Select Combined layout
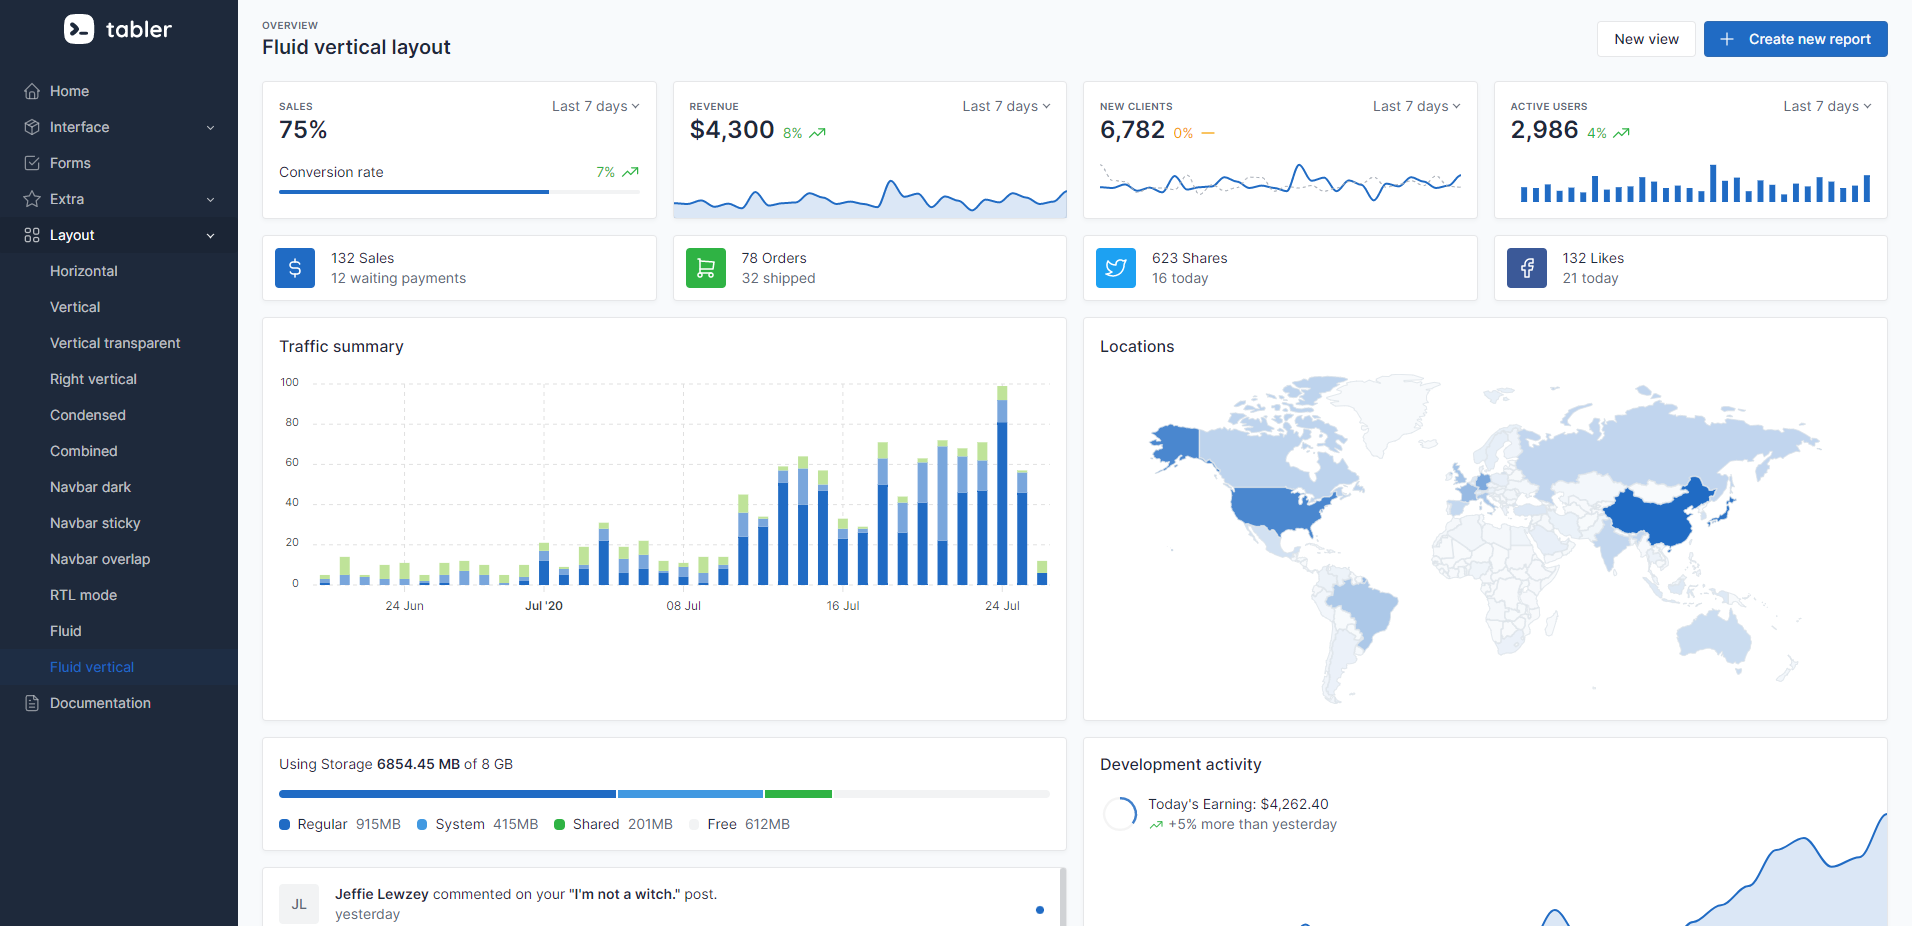 pyautogui.click(x=119, y=451)
